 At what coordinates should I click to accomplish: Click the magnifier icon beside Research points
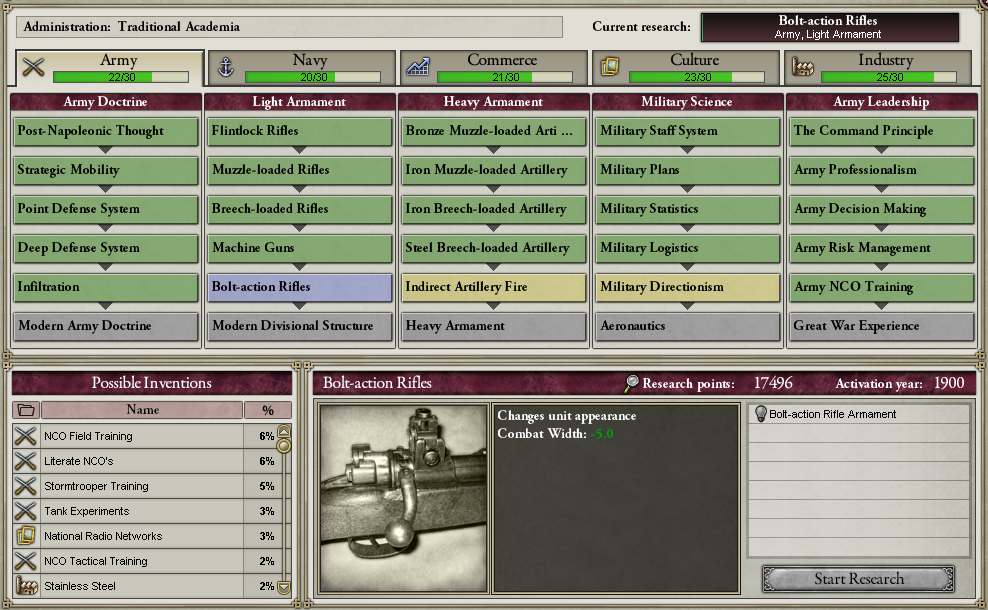point(631,383)
